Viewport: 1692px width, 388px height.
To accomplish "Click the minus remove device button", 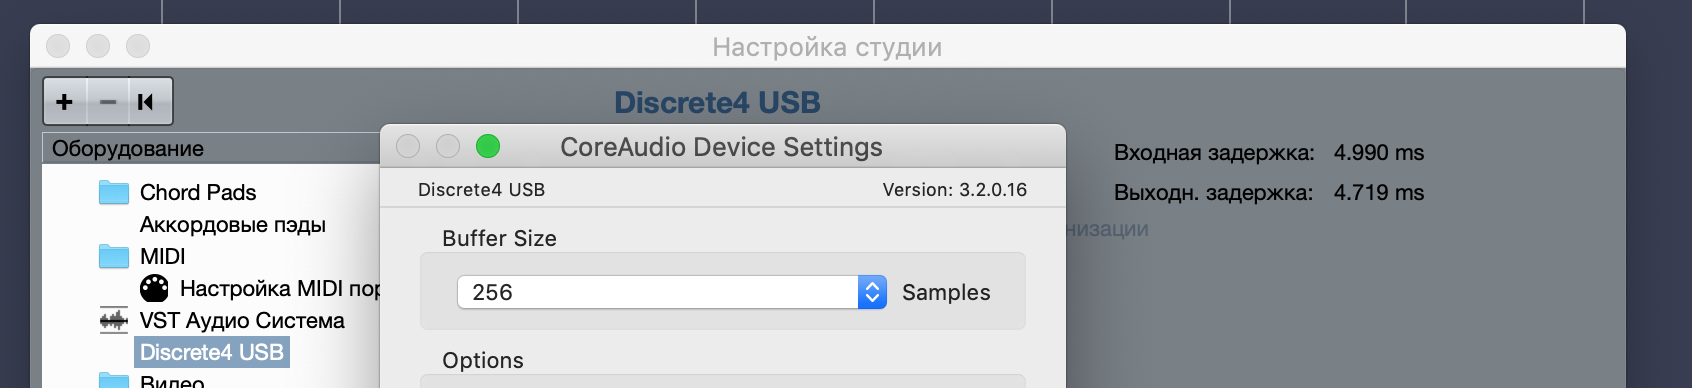I will coord(108,102).
